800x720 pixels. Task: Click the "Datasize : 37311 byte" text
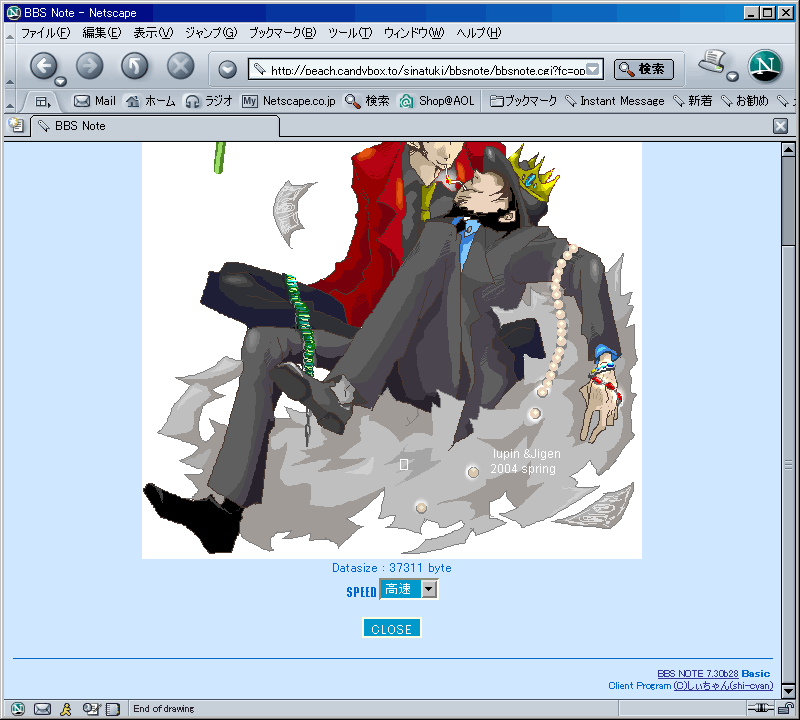(392, 568)
